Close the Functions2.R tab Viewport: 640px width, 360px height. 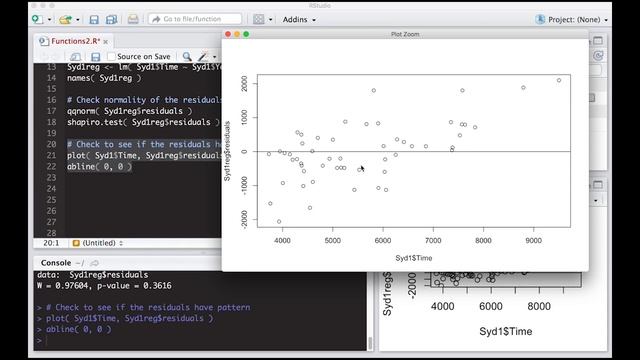(106, 42)
